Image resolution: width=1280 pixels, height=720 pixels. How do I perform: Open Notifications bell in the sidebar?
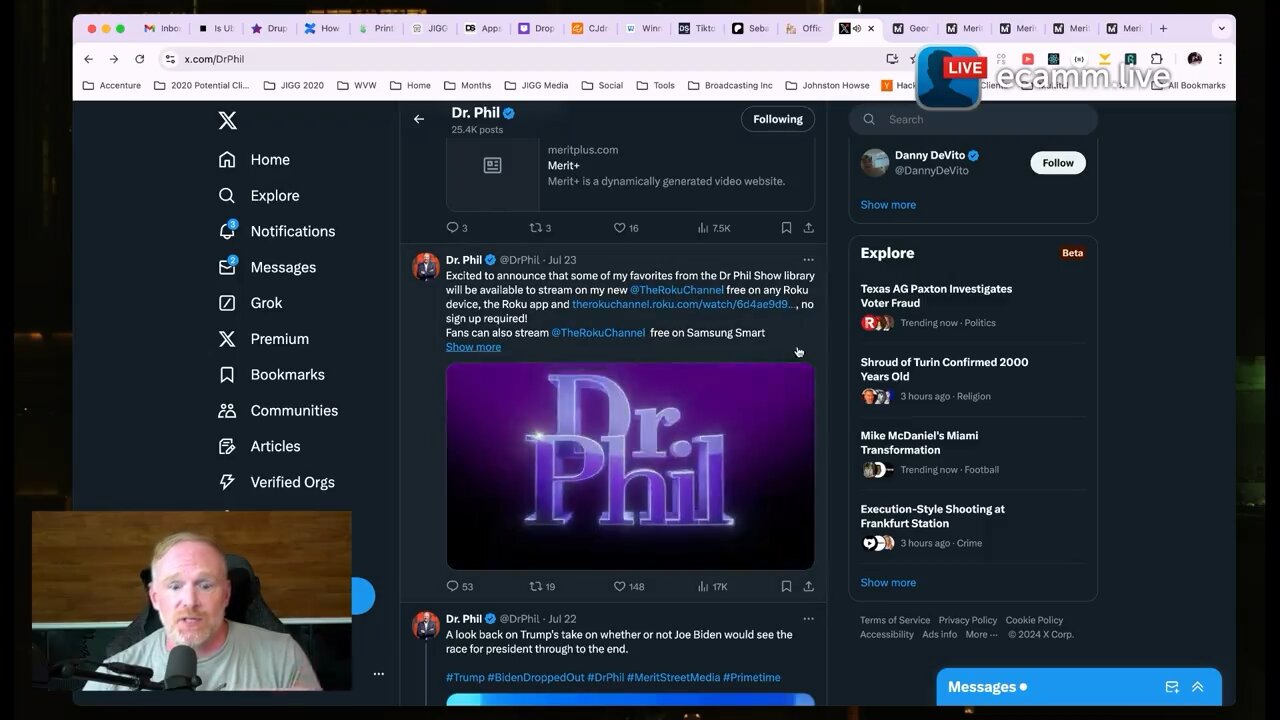pyautogui.click(x=277, y=231)
